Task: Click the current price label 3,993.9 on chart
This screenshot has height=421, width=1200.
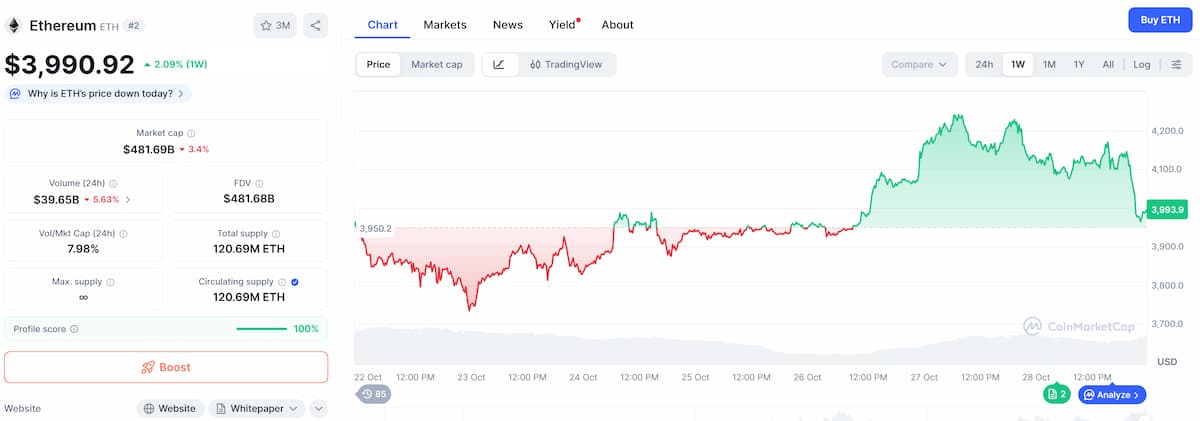Action: pos(1167,210)
